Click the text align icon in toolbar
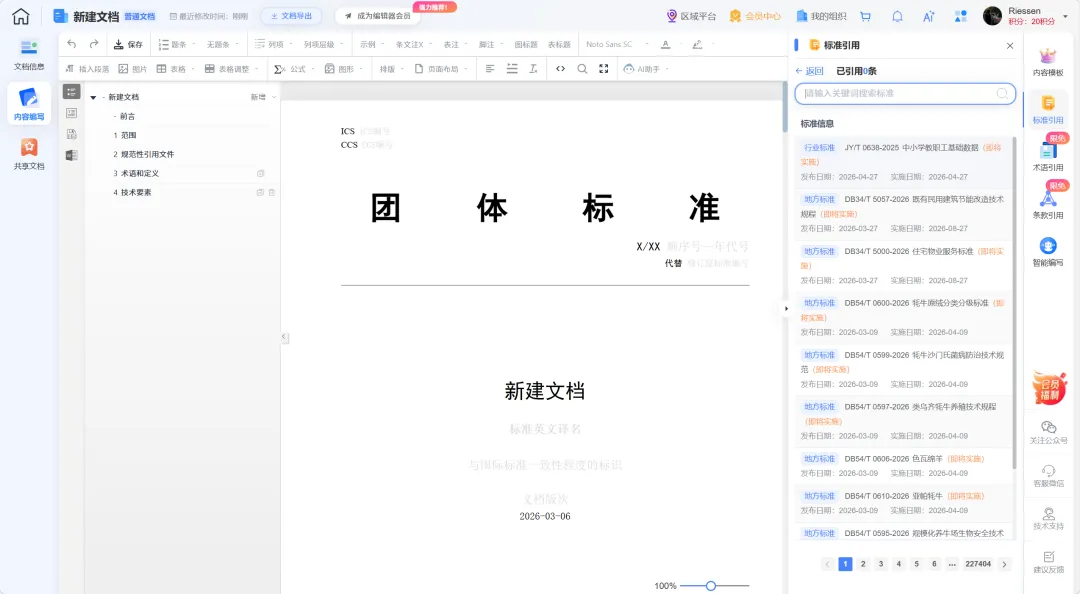The width and height of the screenshot is (1080, 594). coord(490,69)
